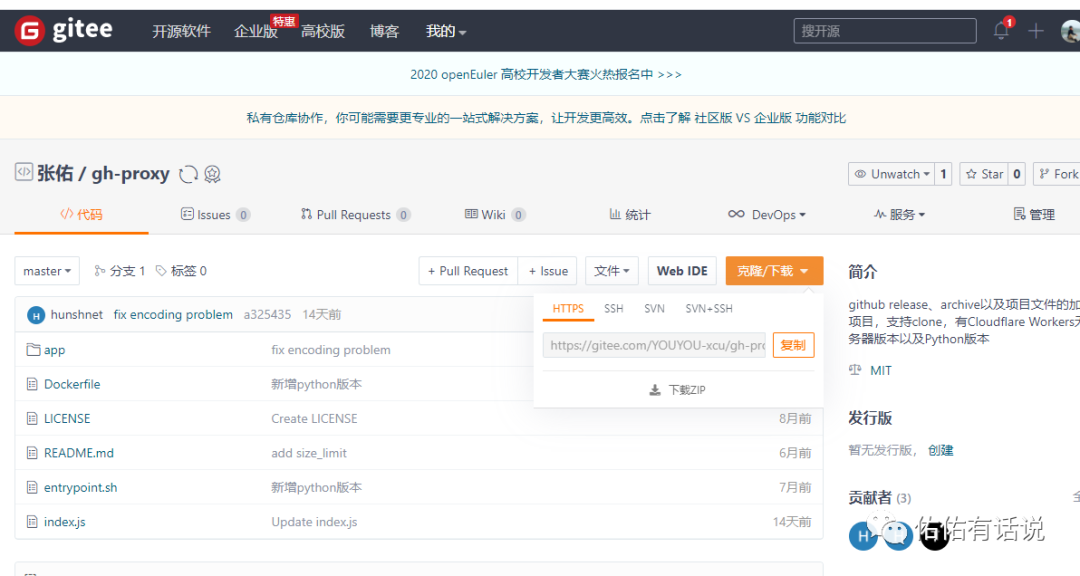This screenshot has height=576, width=1080.
Task: Click the repository code icon beside 张佑
Action: [x=23, y=172]
